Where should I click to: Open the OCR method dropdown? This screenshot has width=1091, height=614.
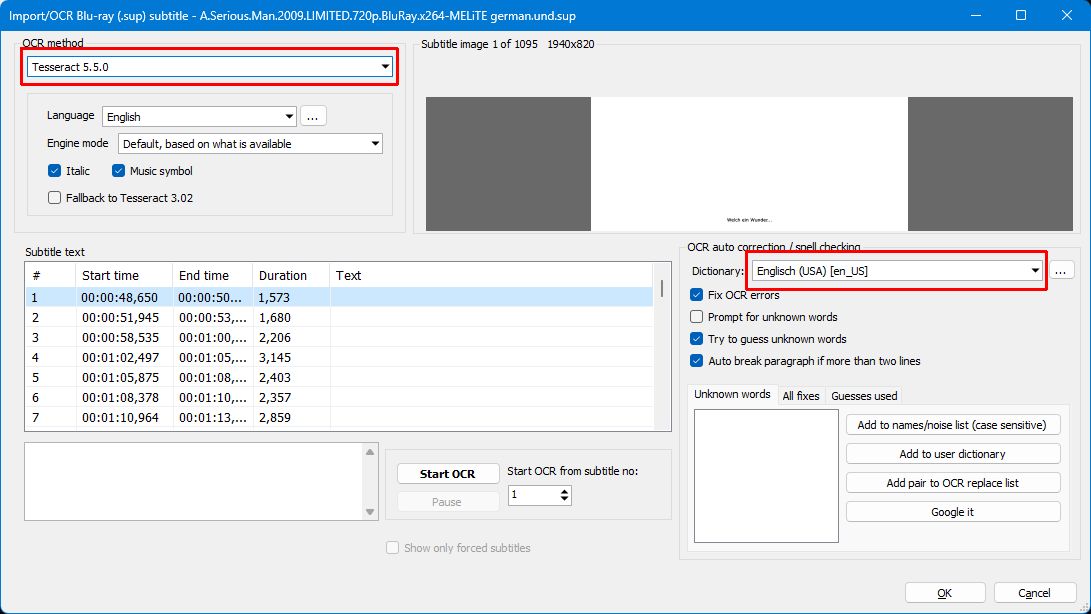pyautogui.click(x=210, y=67)
